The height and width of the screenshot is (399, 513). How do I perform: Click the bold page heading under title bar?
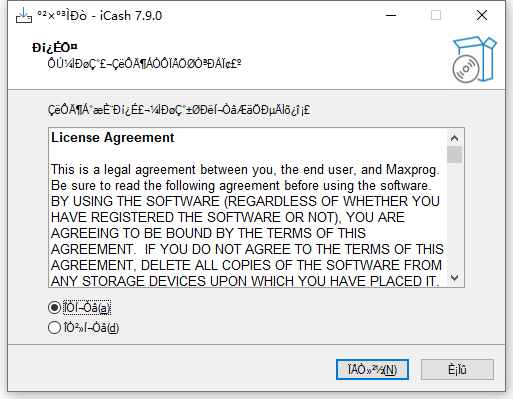point(55,48)
